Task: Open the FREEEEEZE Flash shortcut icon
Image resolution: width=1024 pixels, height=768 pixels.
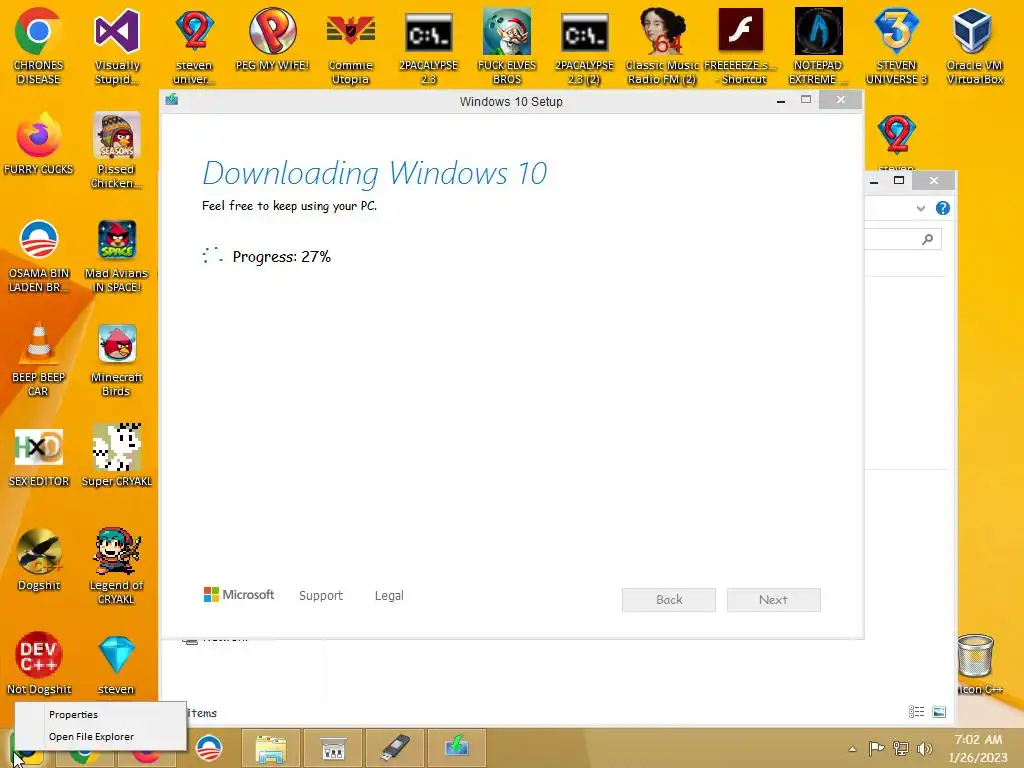Action: [741, 46]
